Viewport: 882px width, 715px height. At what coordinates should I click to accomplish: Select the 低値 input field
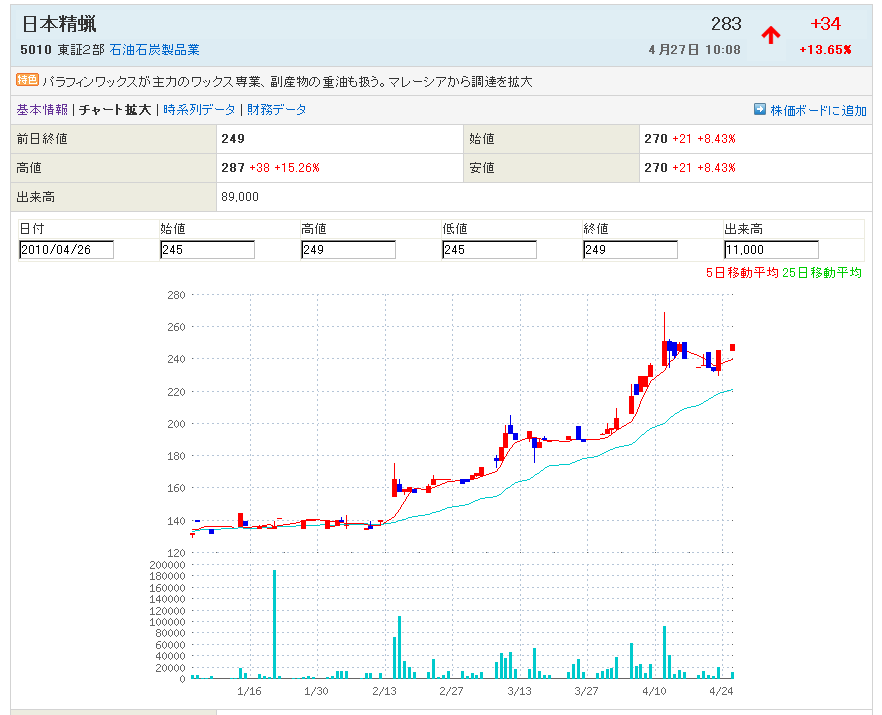[x=489, y=250]
